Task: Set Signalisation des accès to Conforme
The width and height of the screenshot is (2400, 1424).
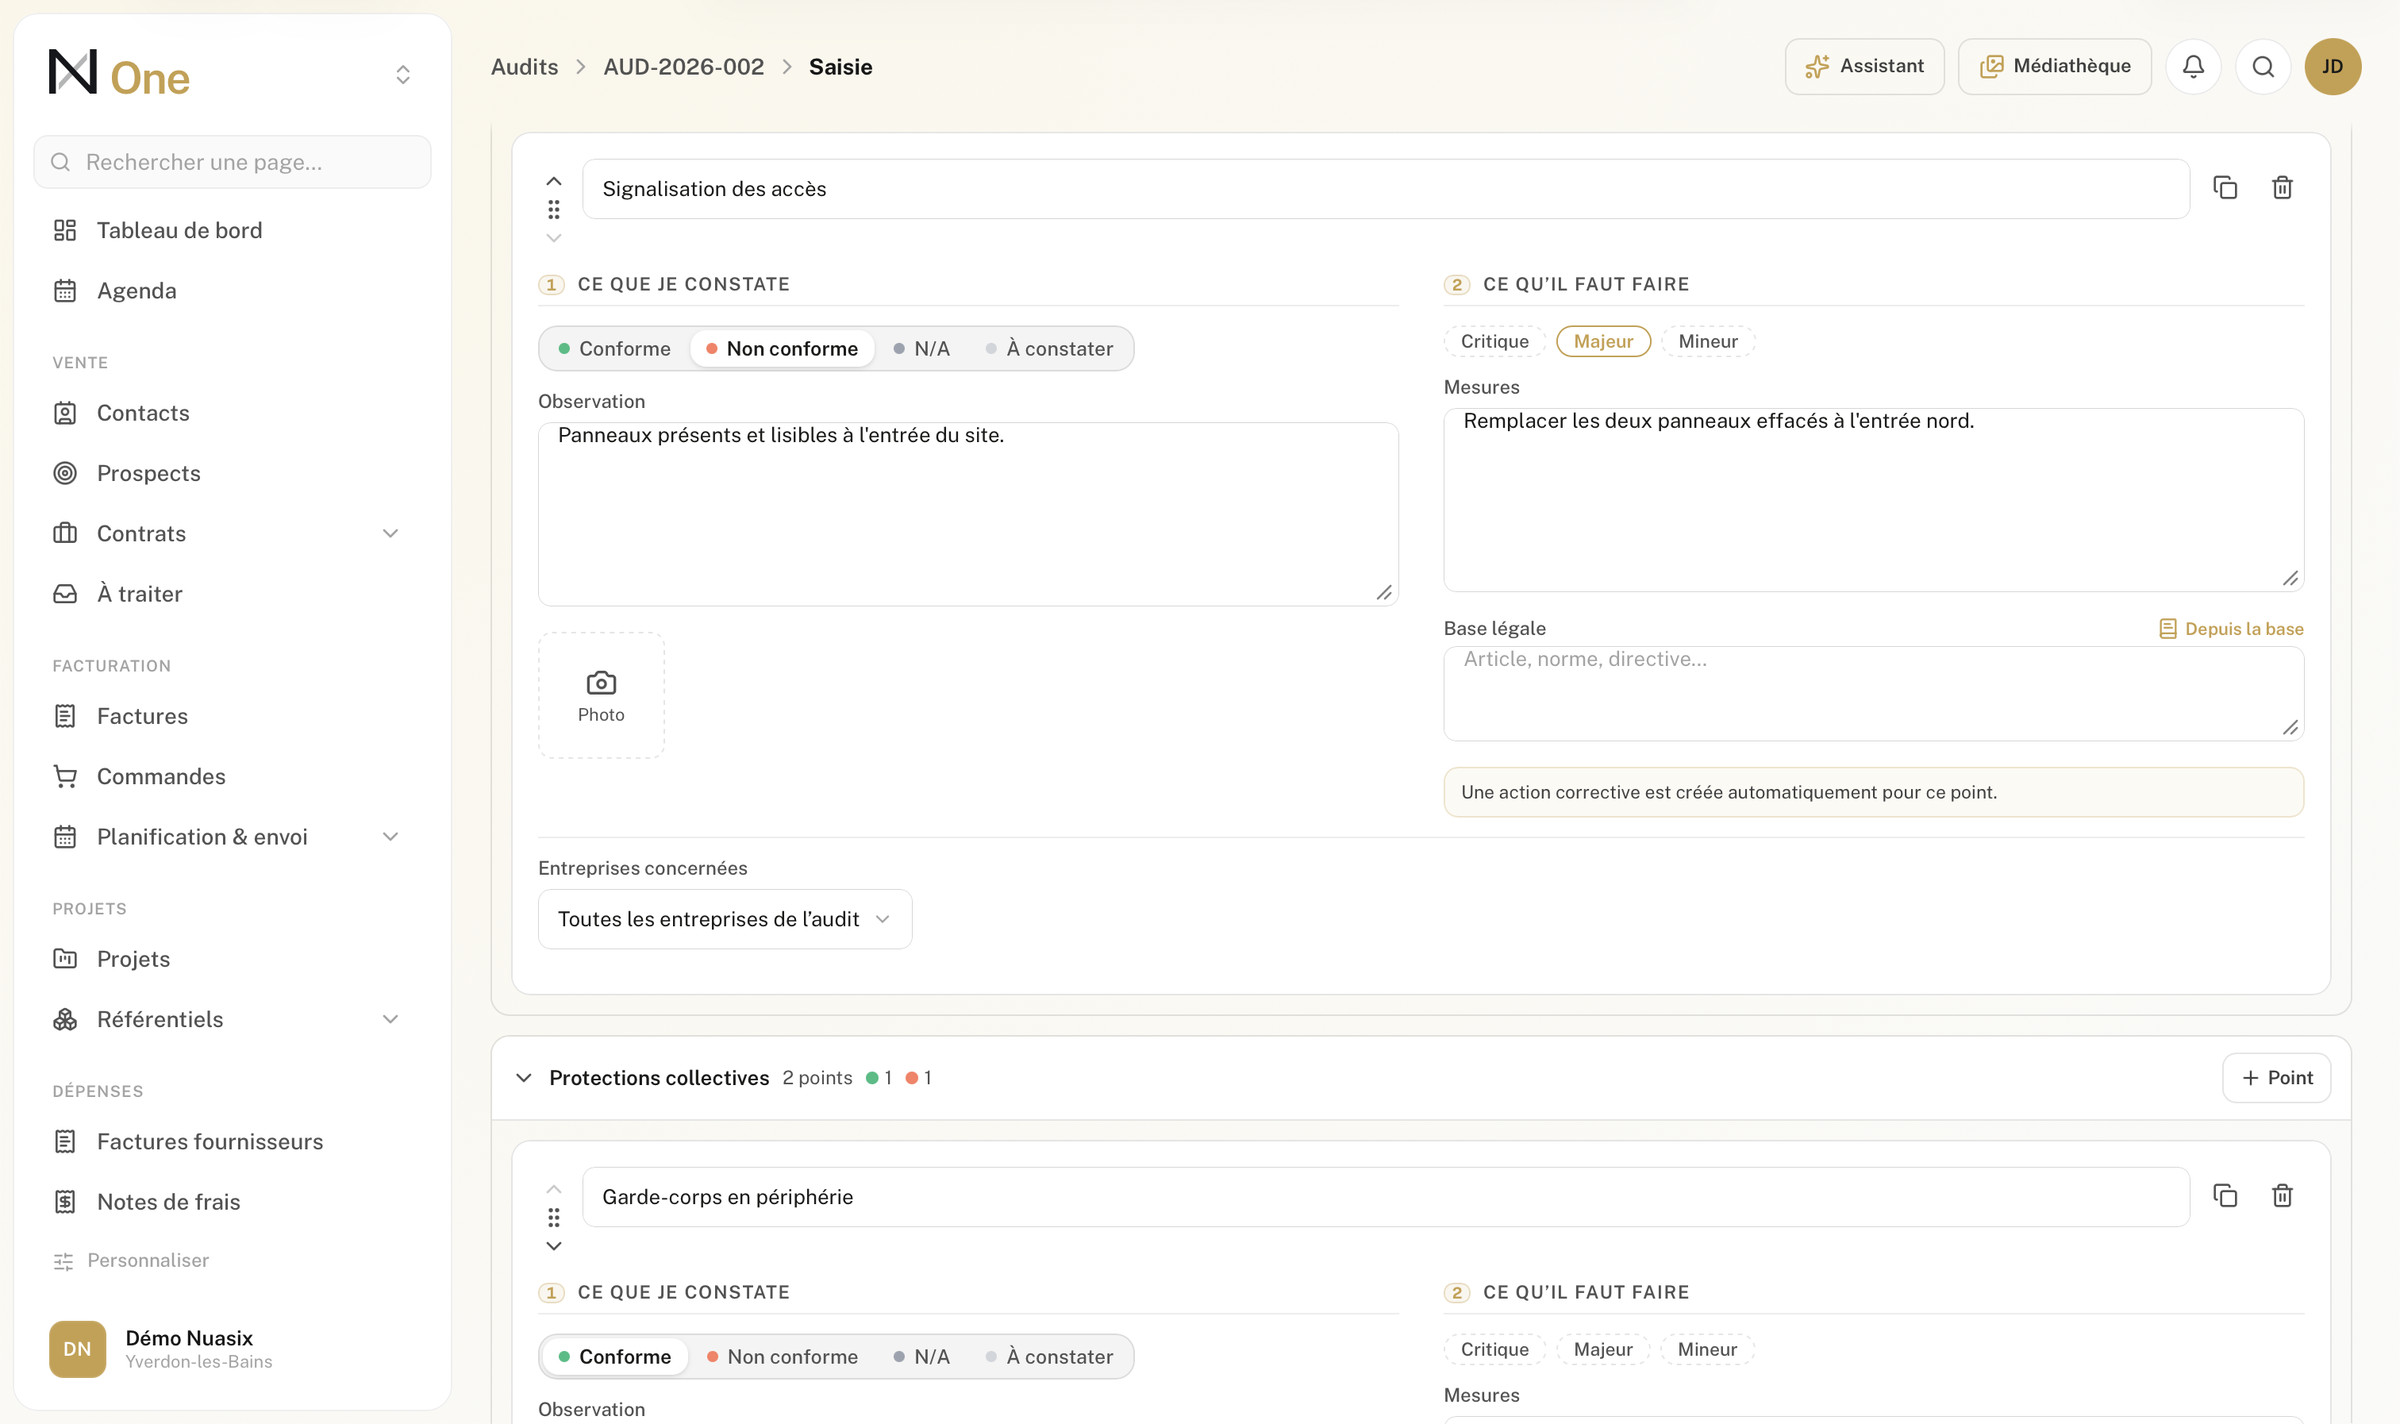Action: point(614,348)
